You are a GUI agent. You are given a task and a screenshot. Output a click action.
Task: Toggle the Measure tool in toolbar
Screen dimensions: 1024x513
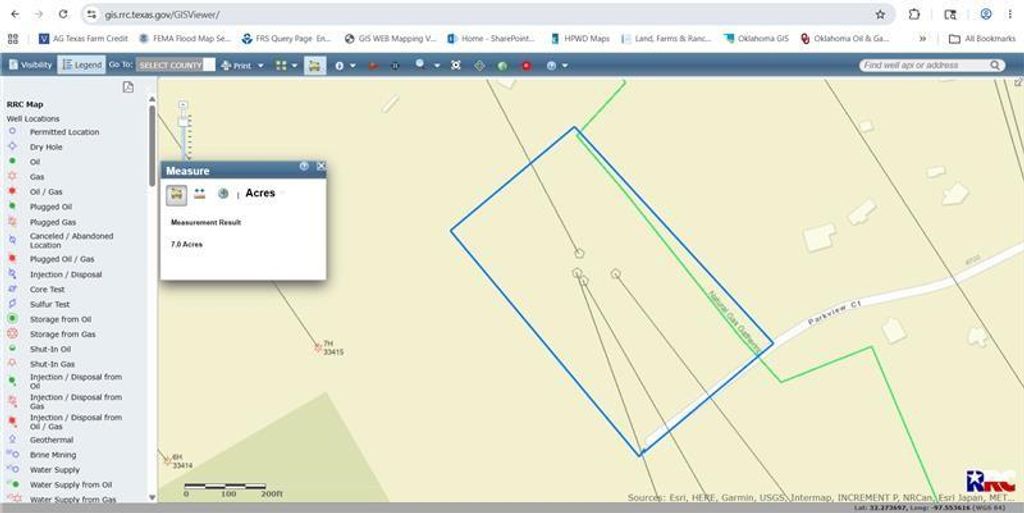pos(315,65)
